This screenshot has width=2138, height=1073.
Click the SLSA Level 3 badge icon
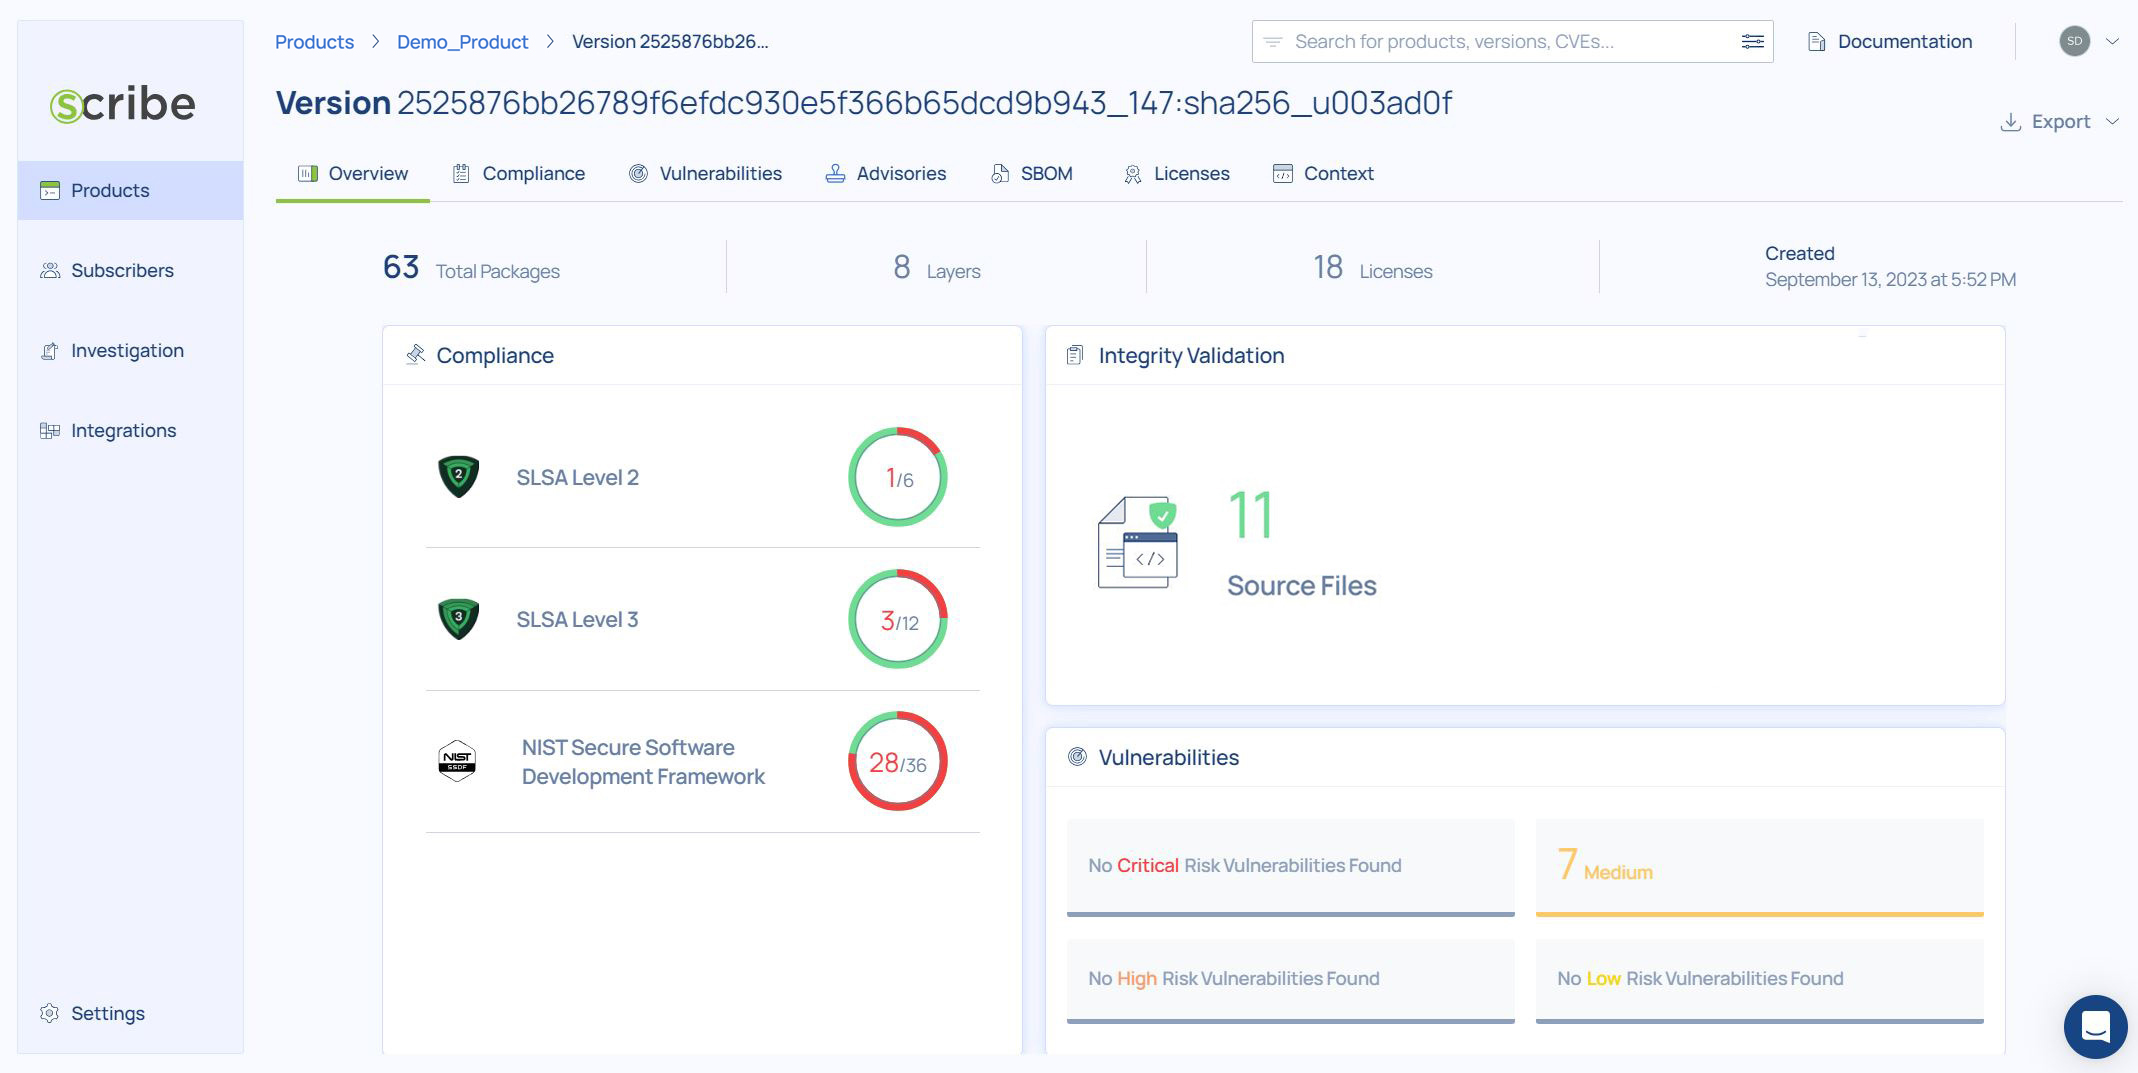pyautogui.click(x=459, y=619)
